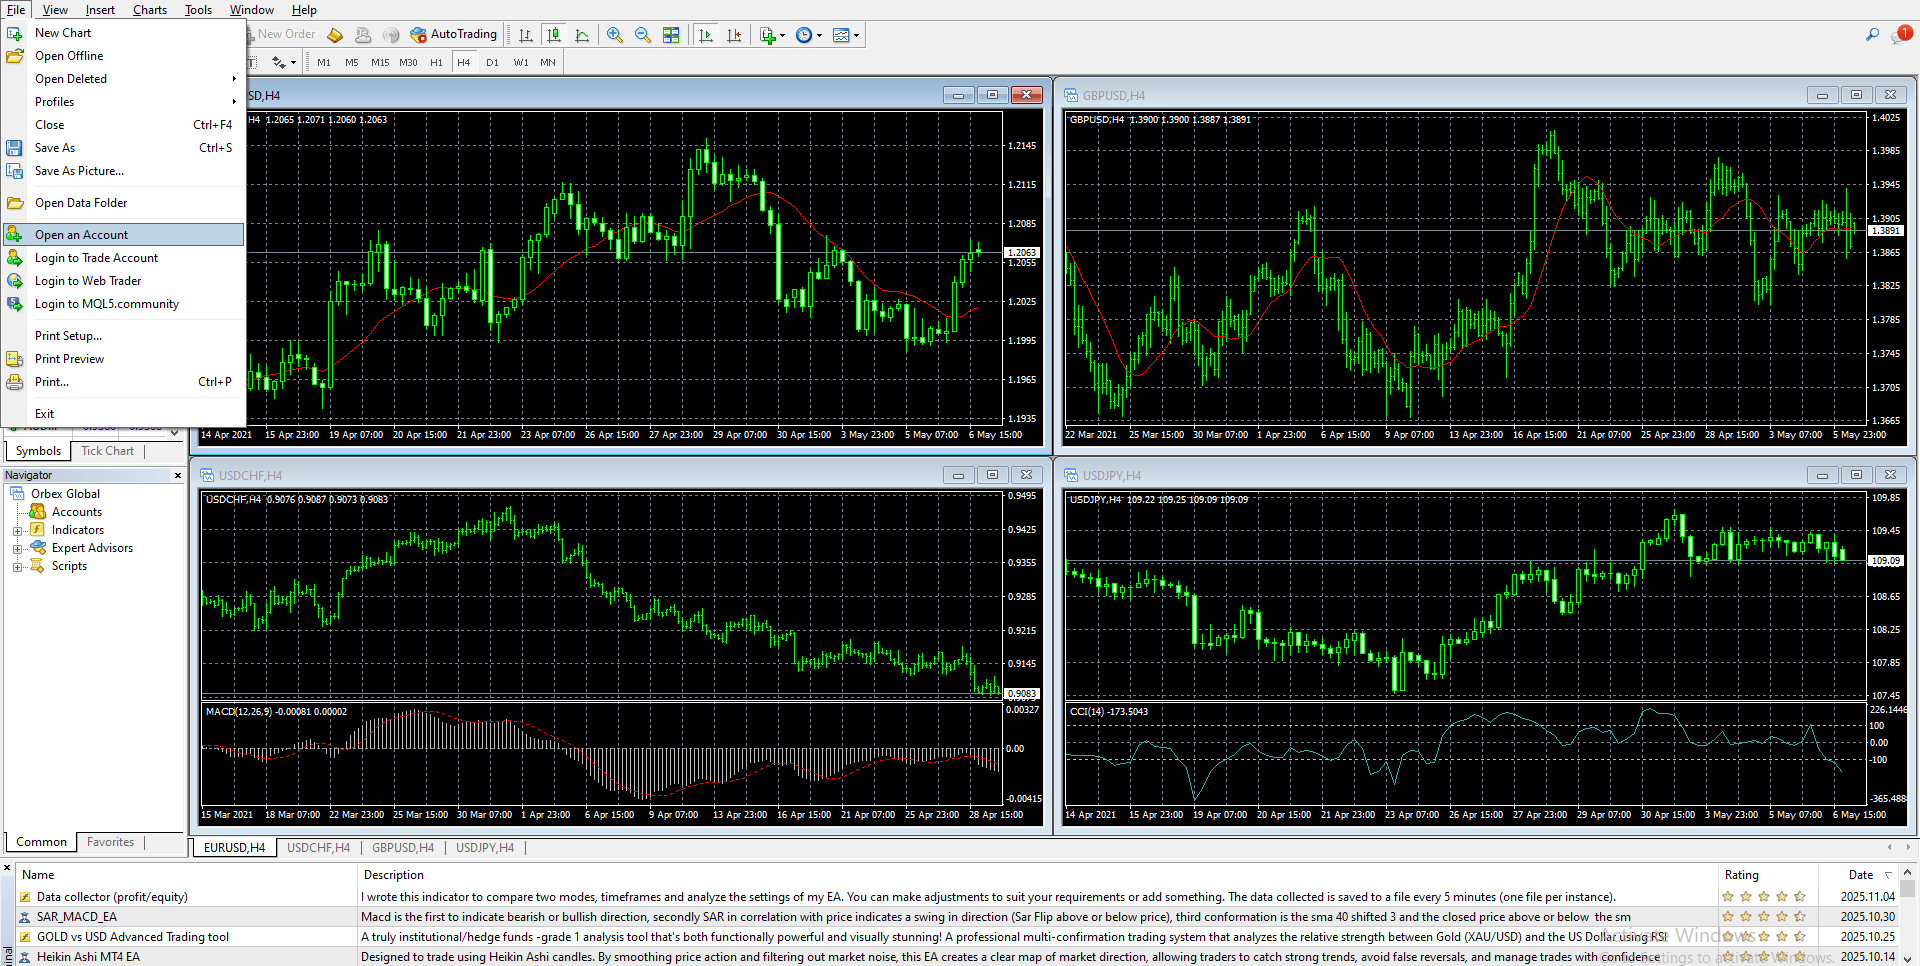Image resolution: width=1920 pixels, height=966 pixels.
Task: Toggle the chart shift button
Action: point(734,35)
